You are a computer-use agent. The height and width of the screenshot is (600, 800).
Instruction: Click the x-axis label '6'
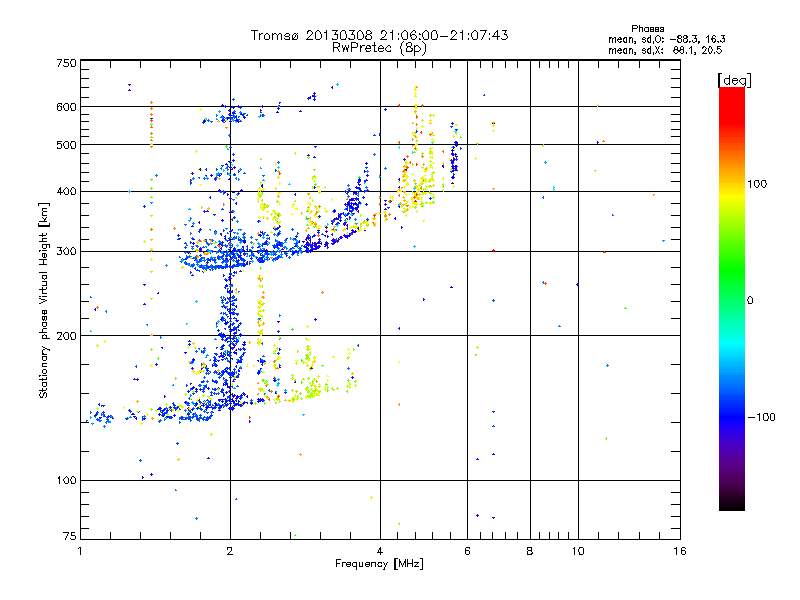tap(467, 551)
